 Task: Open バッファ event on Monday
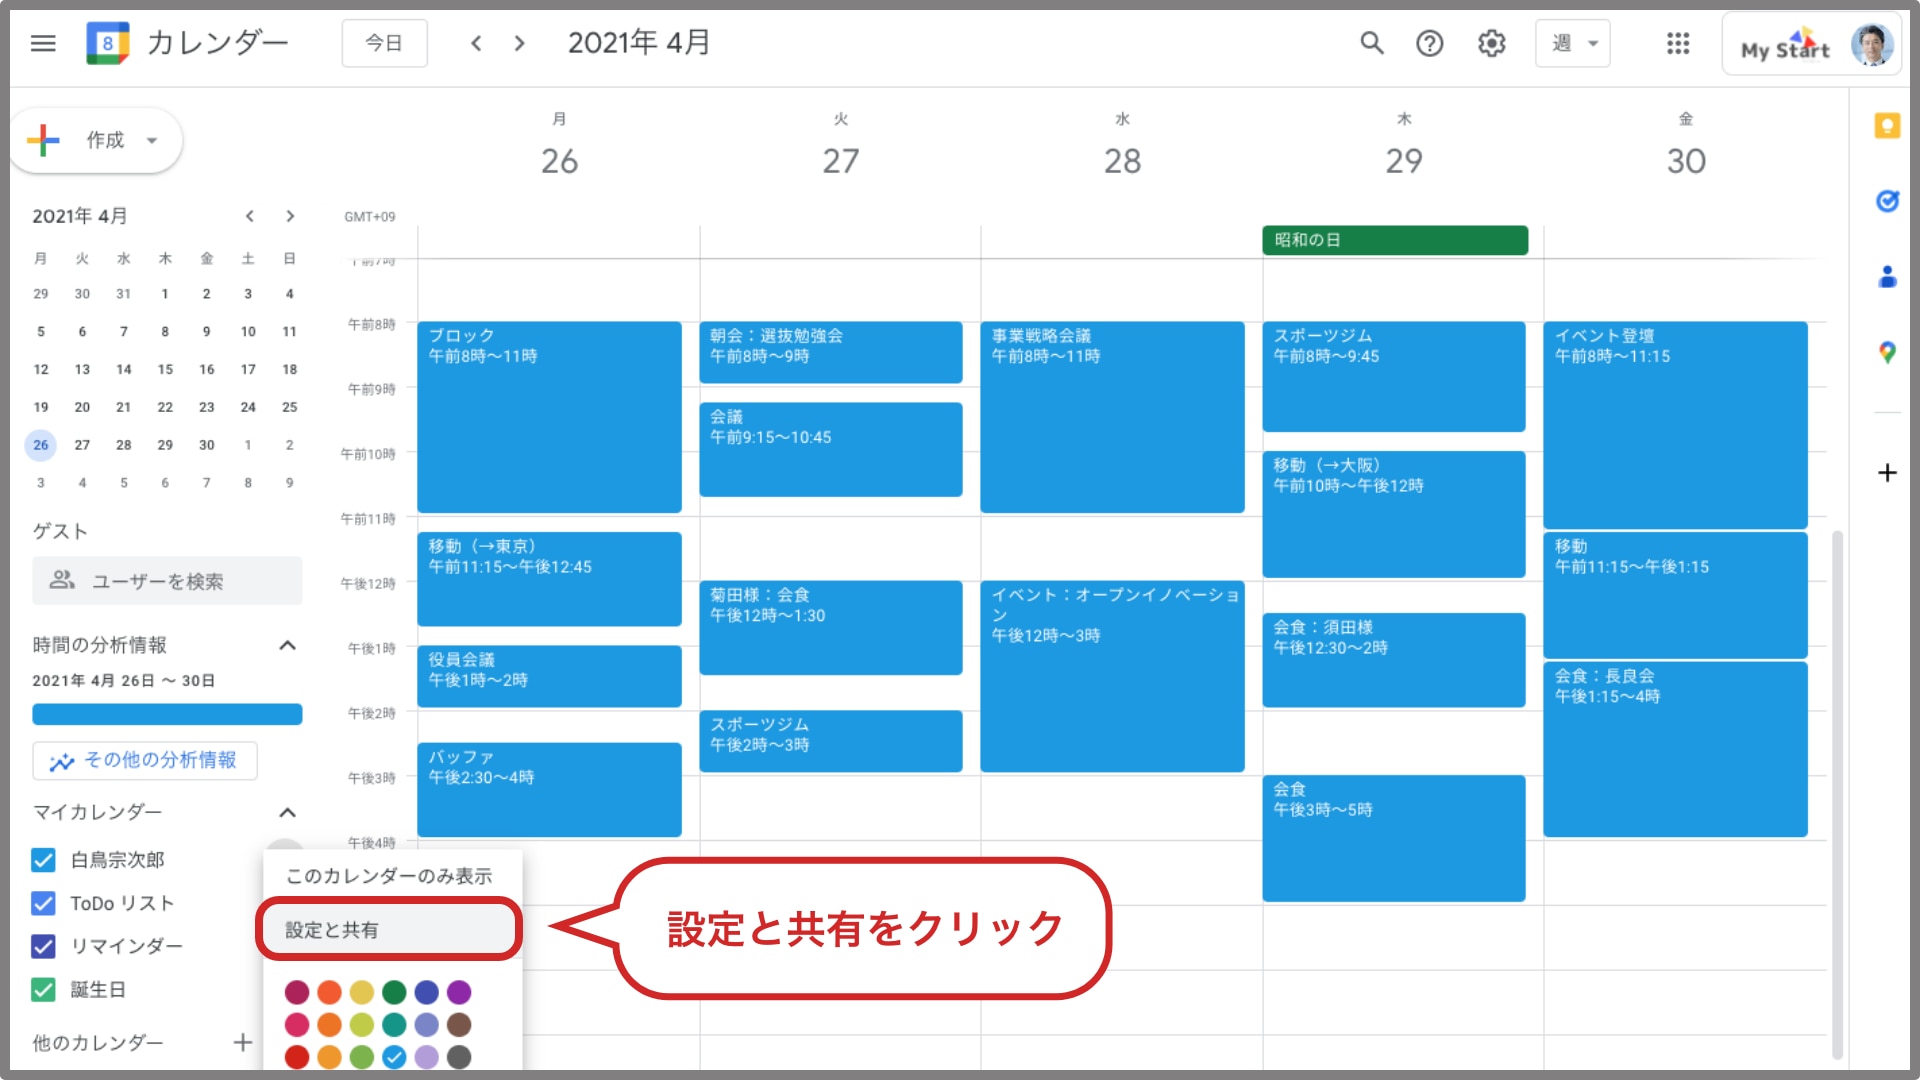(x=549, y=790)
